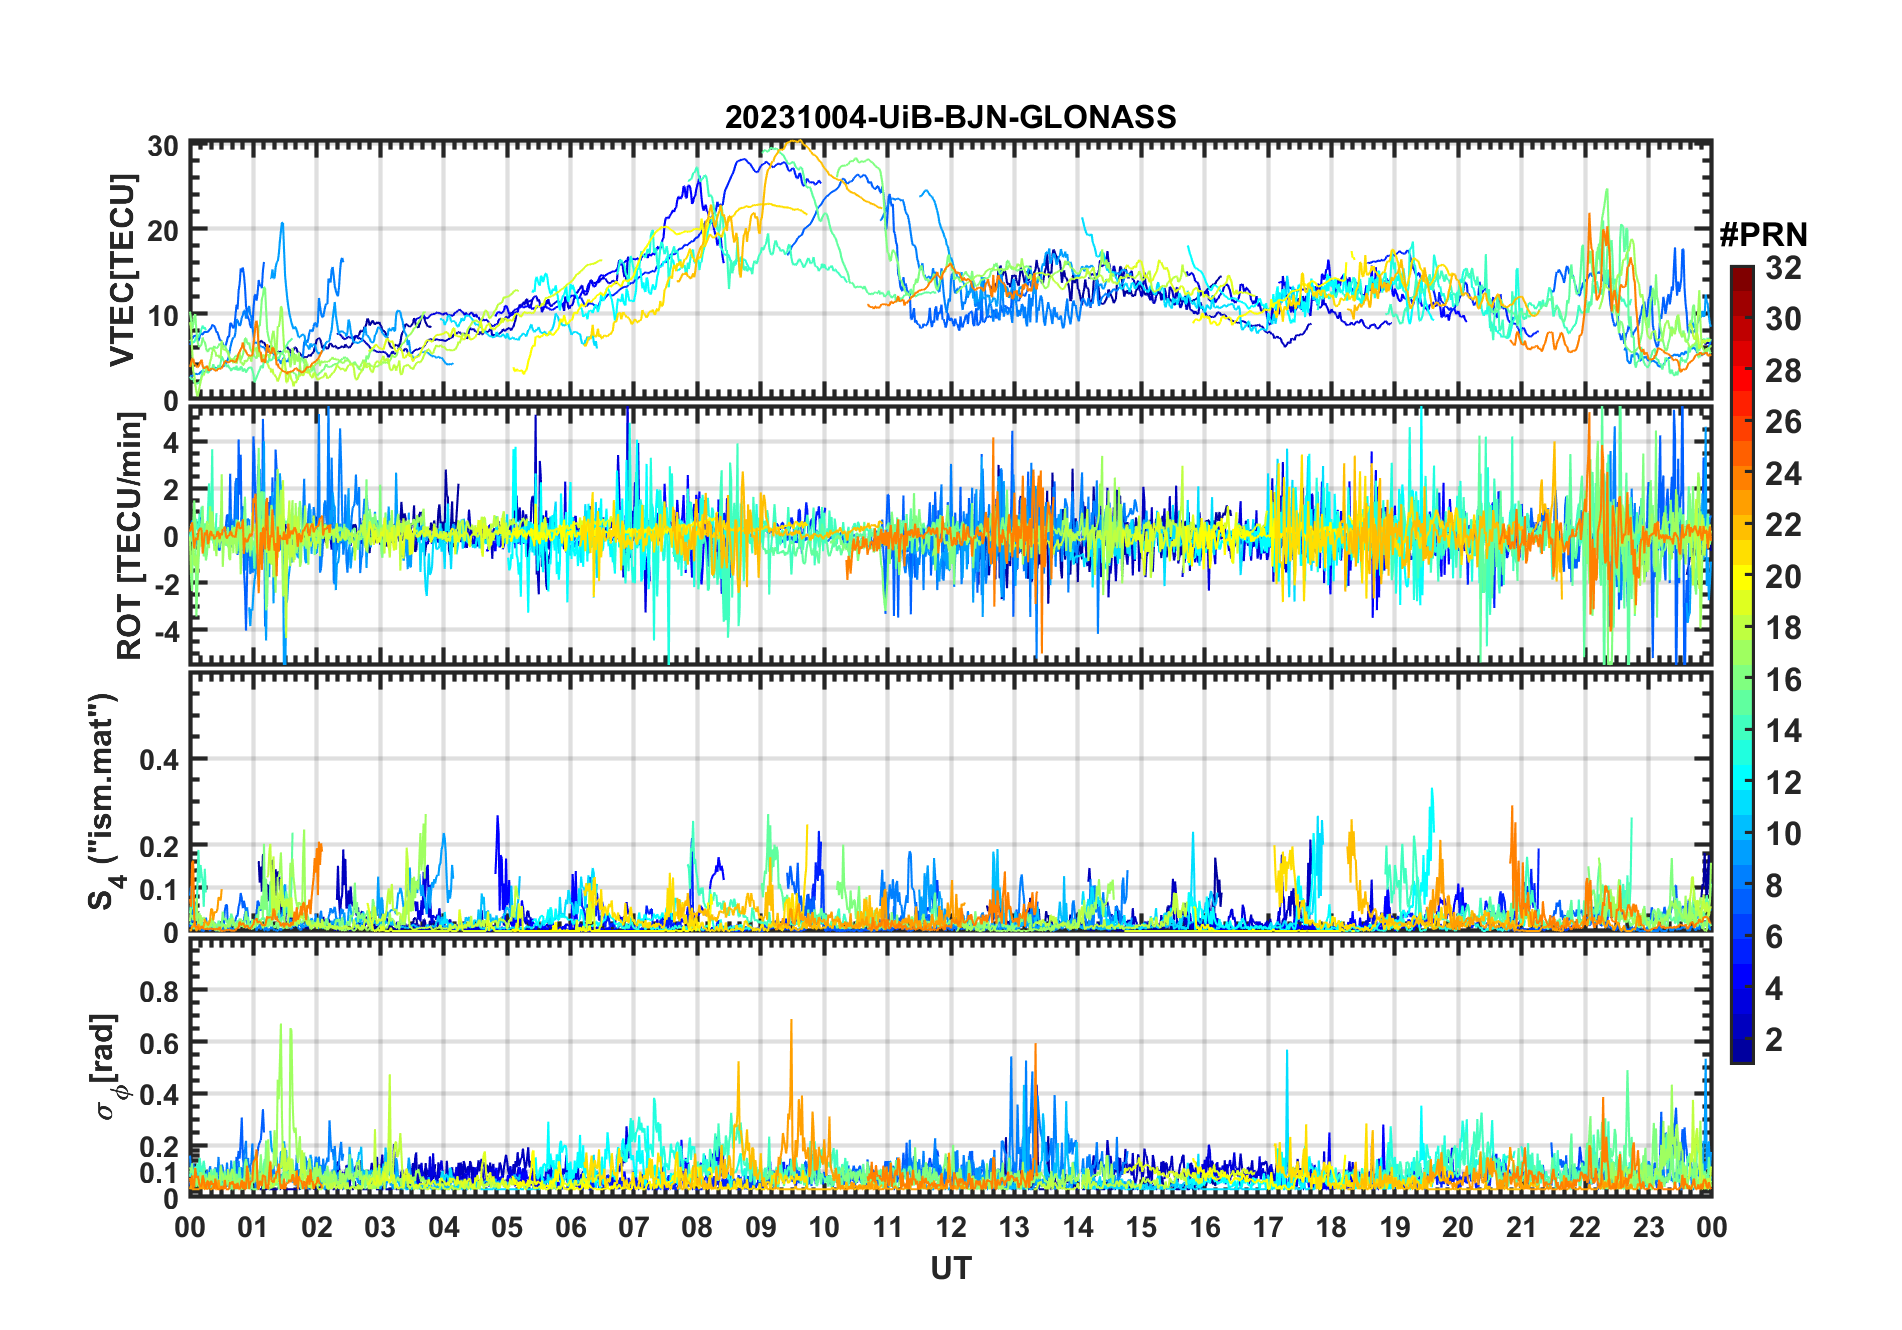Click the 30 tick on VTEC axis
Screen dimensions: 1902x1330
coord(163,146)
